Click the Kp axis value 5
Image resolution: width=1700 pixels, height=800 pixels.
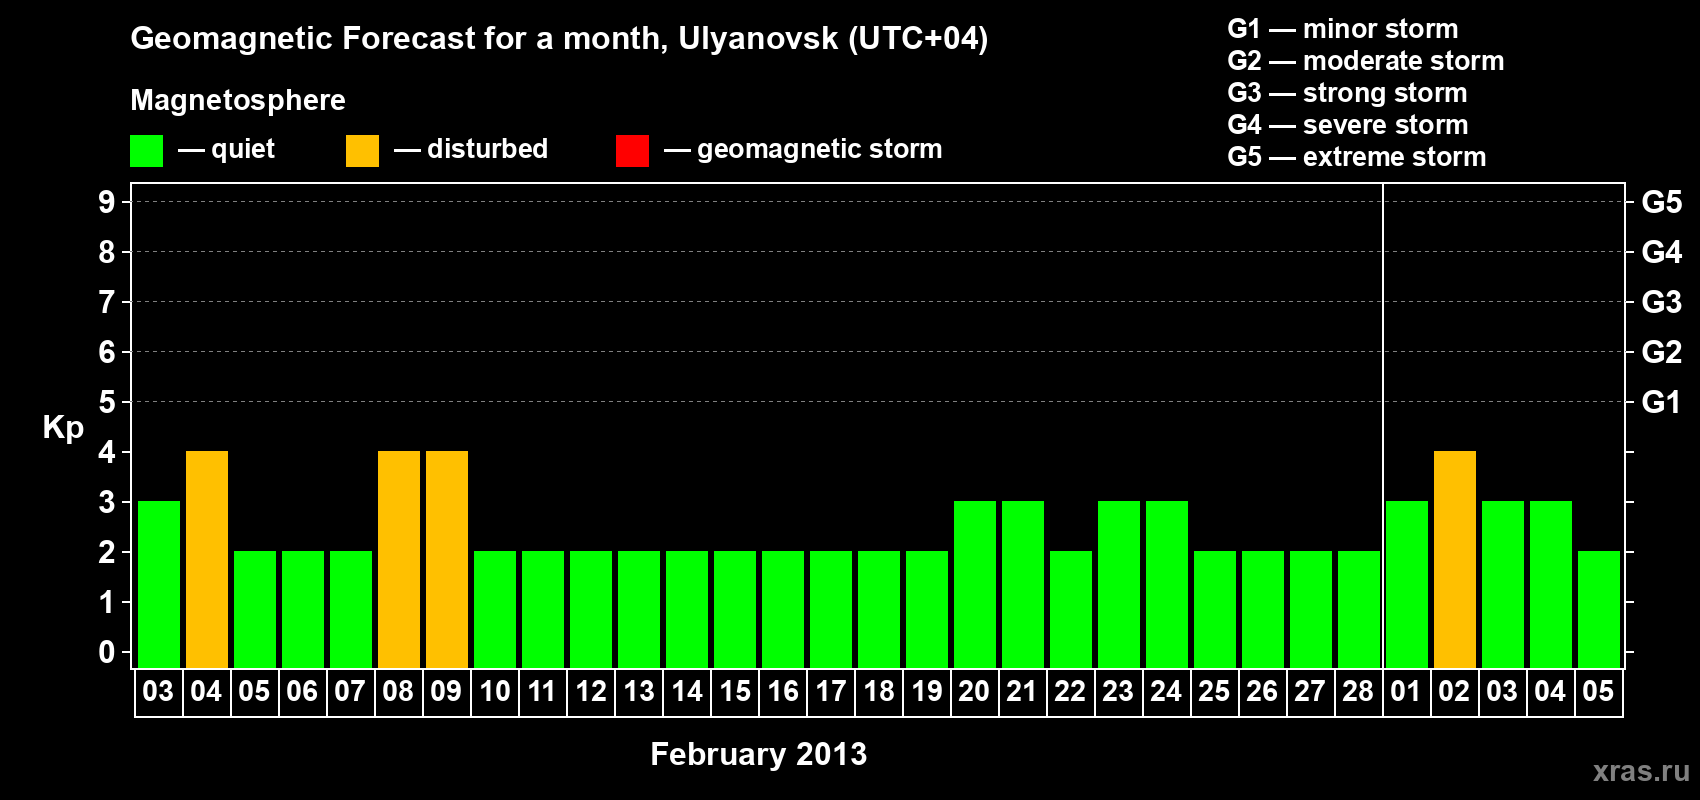pos(107,402)
